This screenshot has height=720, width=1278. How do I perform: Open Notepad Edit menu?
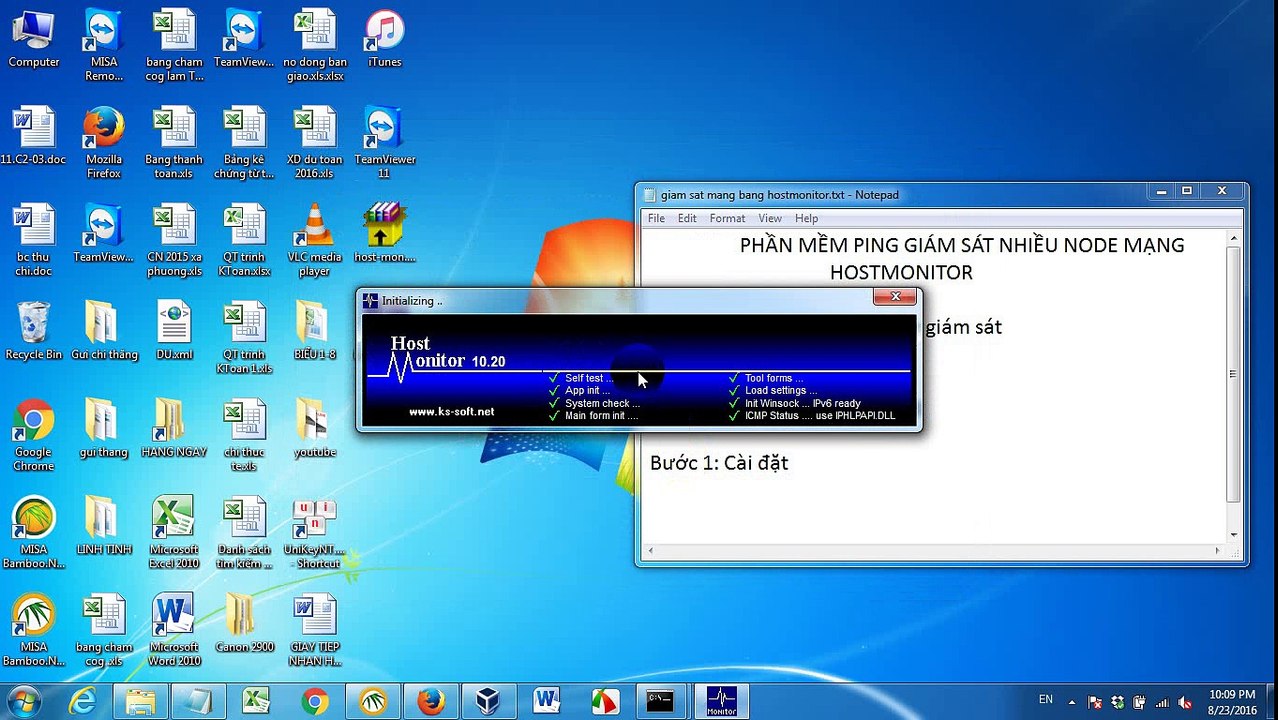(687, 218)
